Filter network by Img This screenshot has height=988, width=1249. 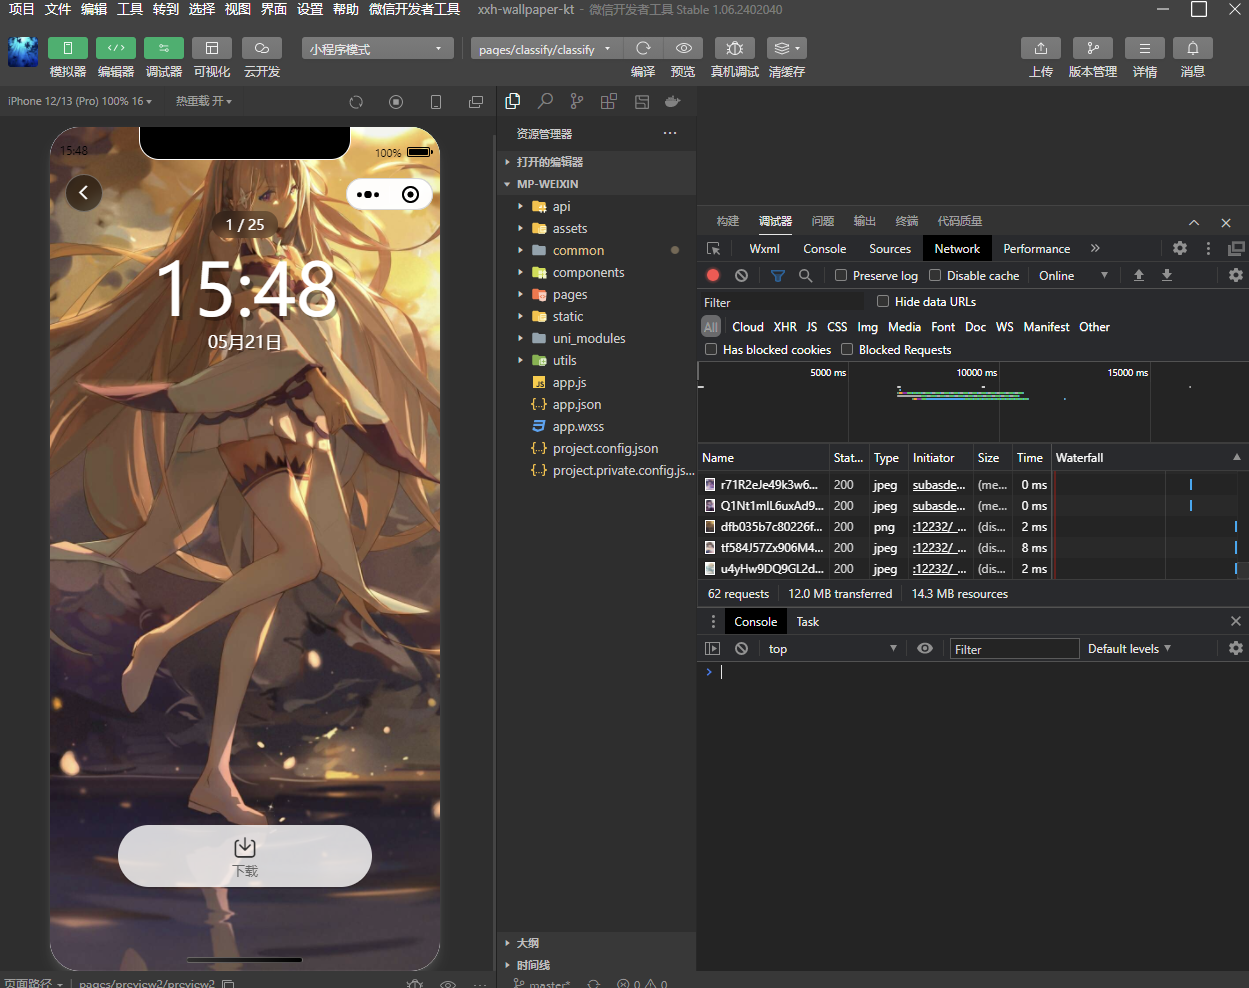click(x=867, y=326)
